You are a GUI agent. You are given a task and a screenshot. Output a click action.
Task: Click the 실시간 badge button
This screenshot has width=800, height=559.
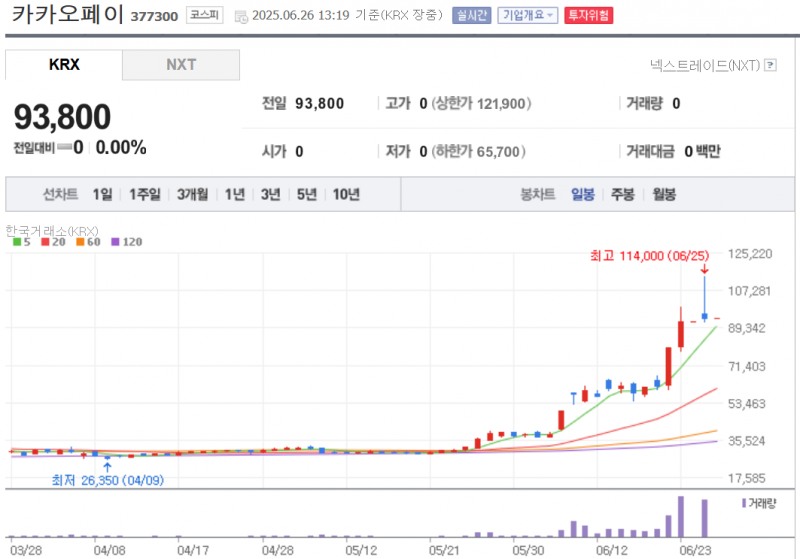471,15
